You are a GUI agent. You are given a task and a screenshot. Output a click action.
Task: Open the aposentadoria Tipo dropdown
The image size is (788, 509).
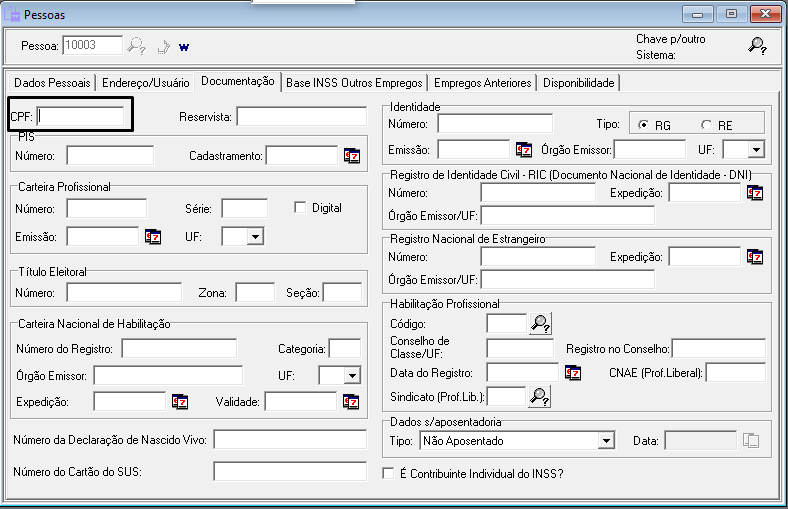click(604, 440)
